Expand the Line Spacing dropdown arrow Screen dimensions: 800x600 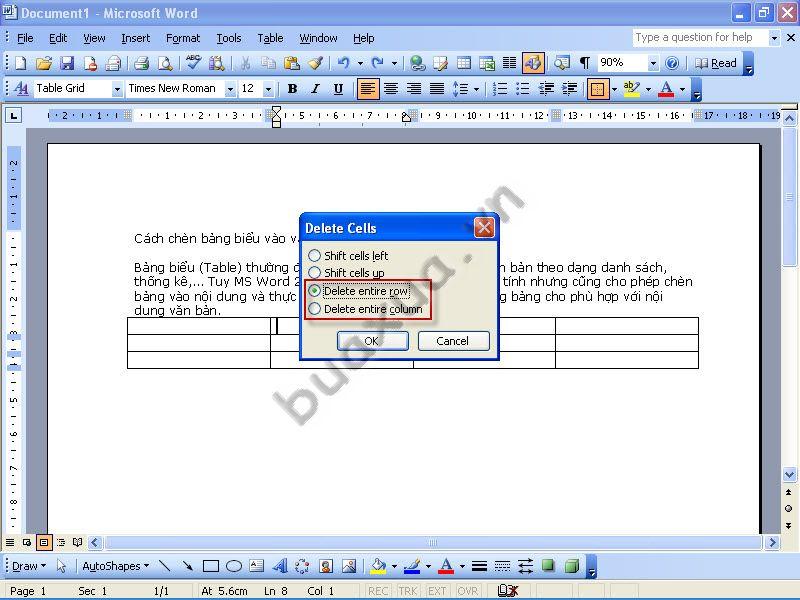click(477, 89)
